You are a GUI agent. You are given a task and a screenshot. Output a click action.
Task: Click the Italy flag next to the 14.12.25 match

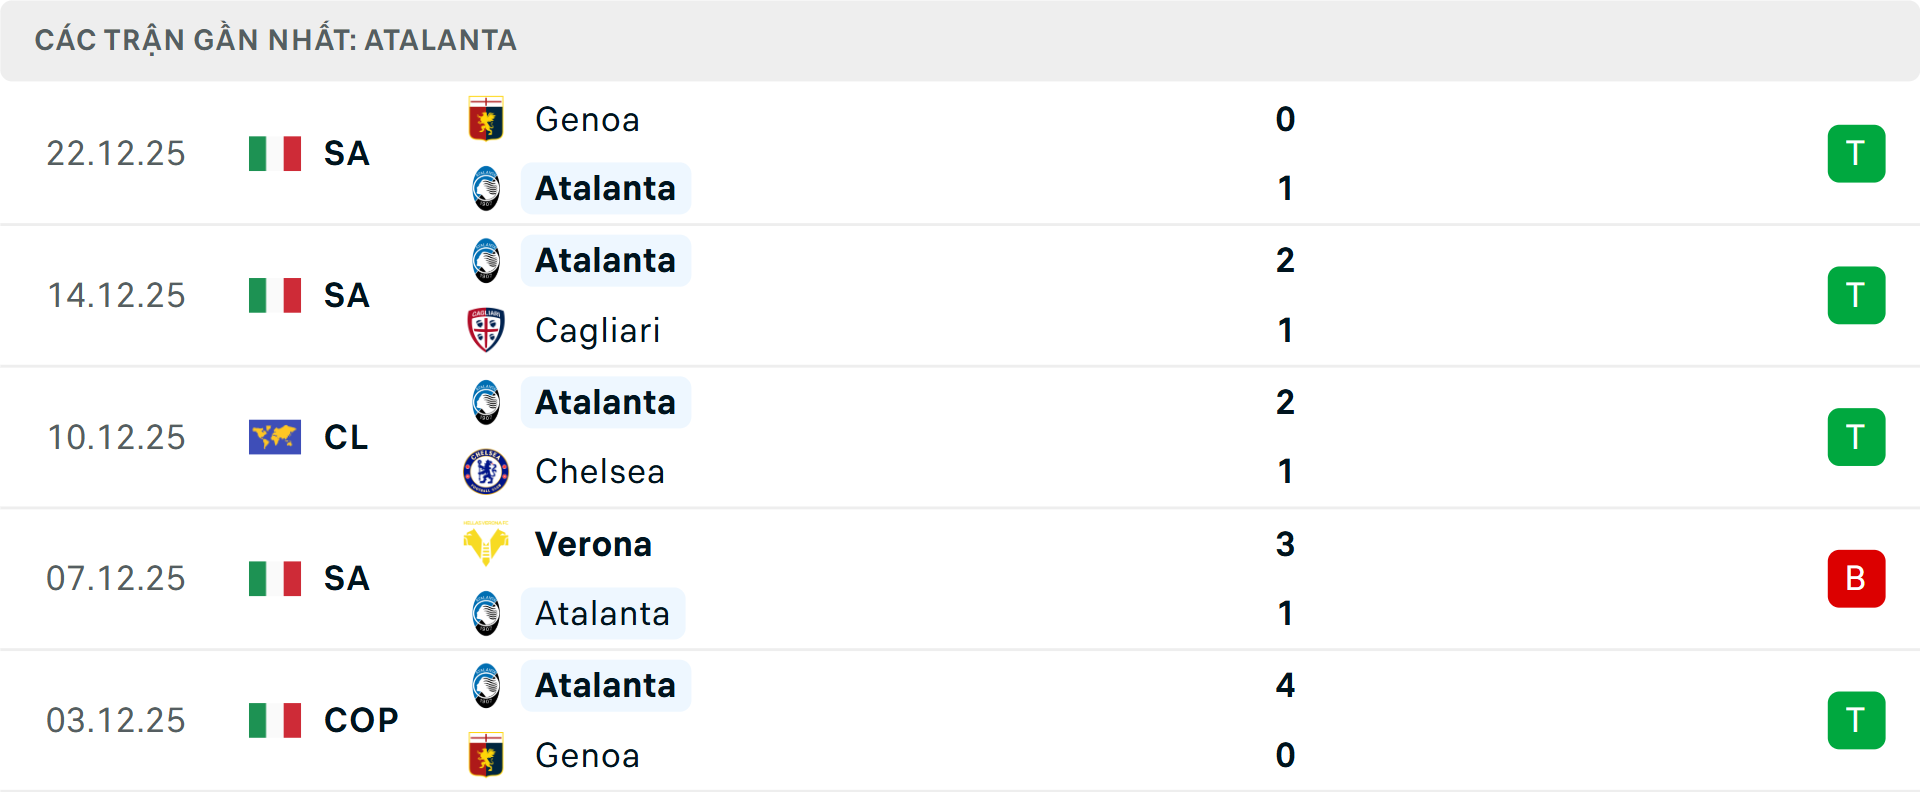274,295
